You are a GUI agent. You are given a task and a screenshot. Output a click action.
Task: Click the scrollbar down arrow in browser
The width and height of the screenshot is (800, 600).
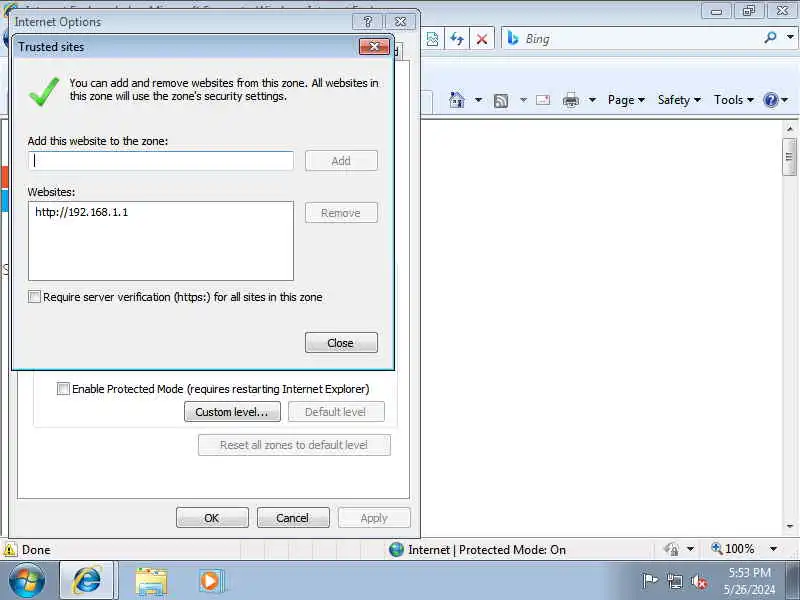pos(790,526)
